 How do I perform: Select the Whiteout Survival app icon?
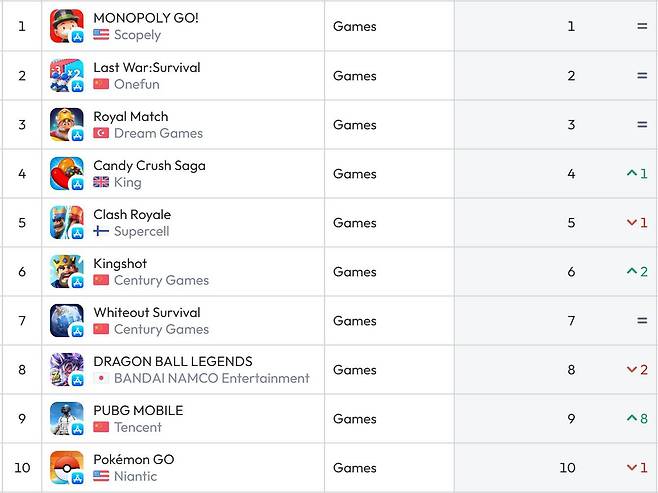coord(66,320)
